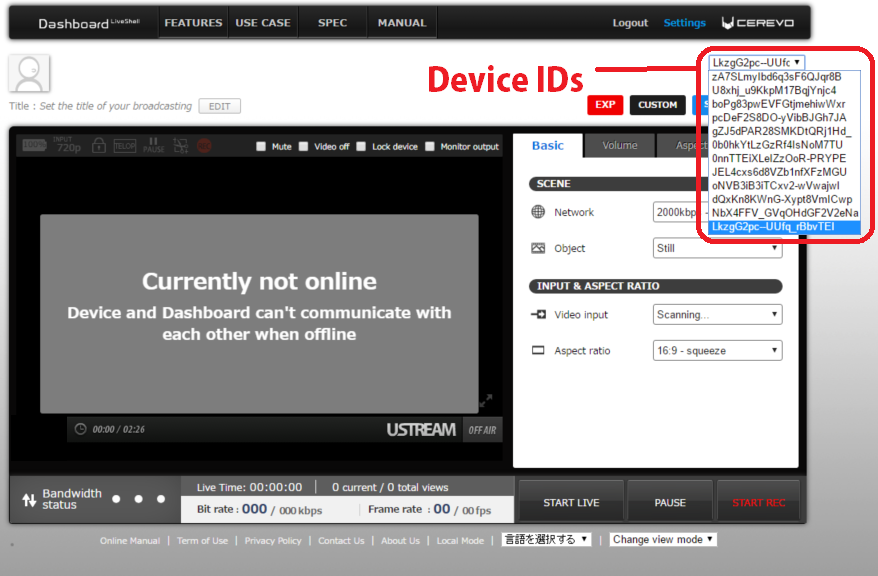Click the user profile avatar
The height and width of the screenshot is (576, 878).
tap(29, 73)
